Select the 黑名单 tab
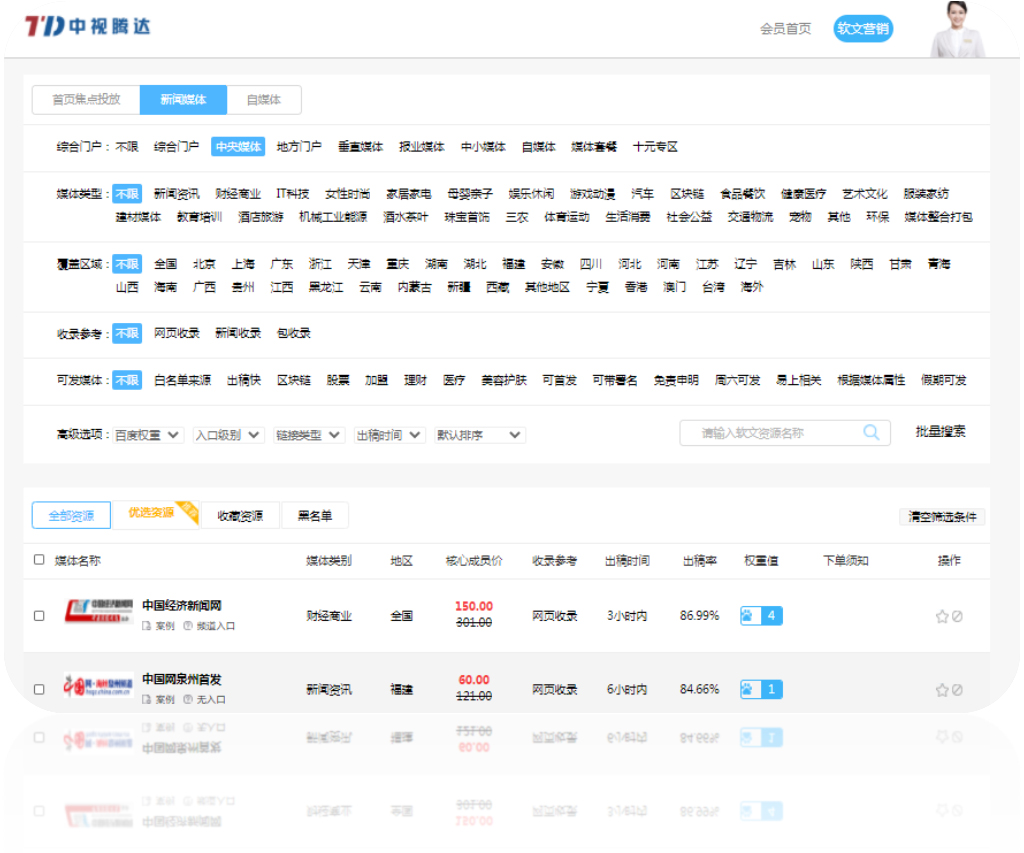The width and height of the screenshot is (1024, 853). click(x=315, y=515)
